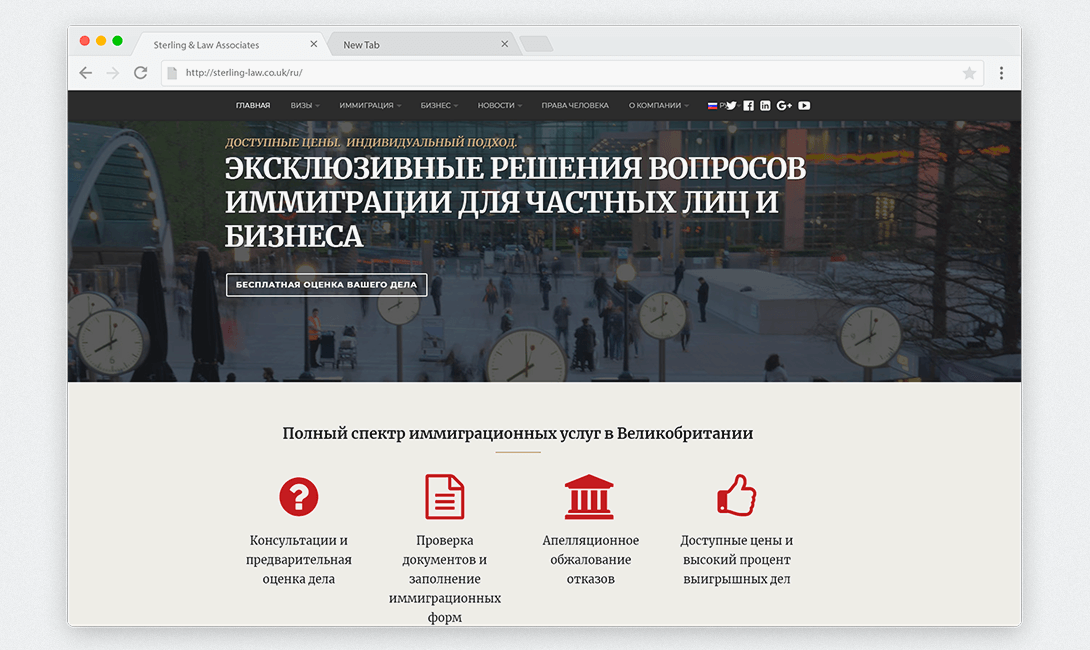Click the address bar URL field

(x=572, y=73)
